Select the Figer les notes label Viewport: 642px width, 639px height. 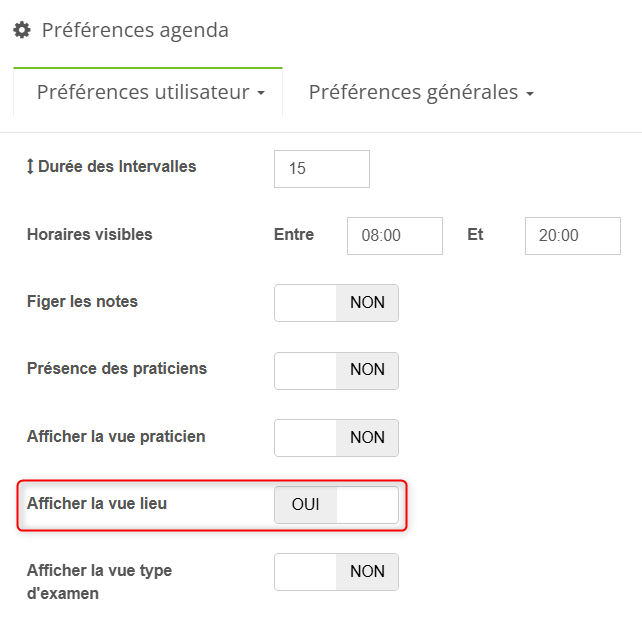(x=83, y=301)
